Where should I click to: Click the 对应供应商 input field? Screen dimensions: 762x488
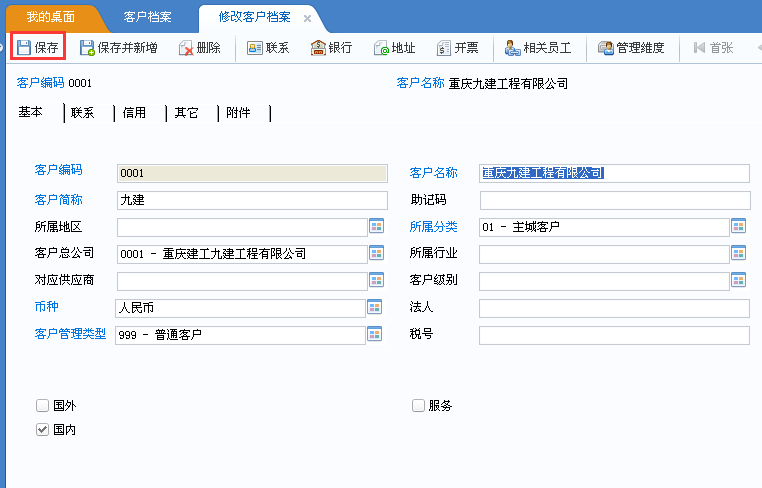tap(242, 281)
